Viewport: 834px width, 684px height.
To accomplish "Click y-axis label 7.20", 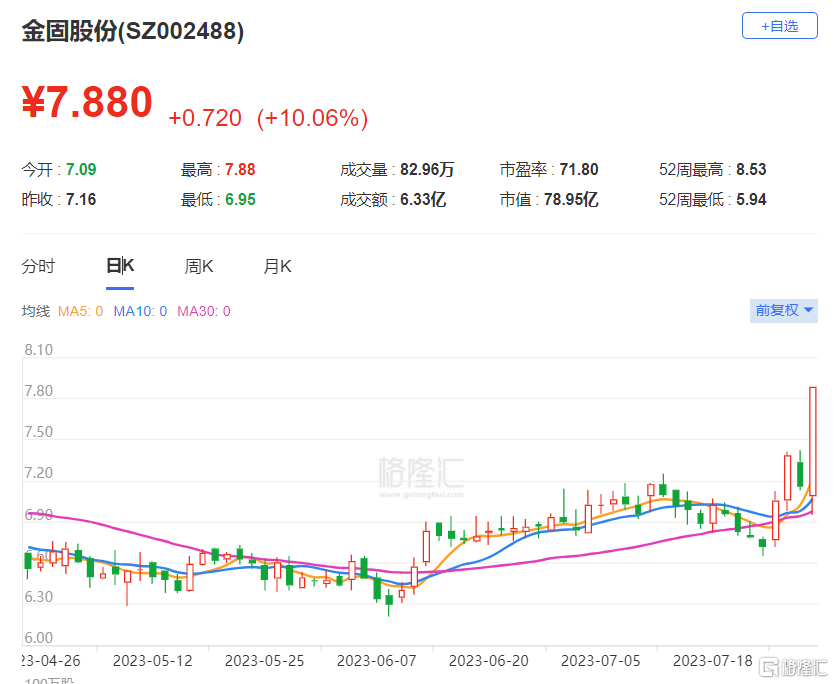I will click(x=39, y=473).
